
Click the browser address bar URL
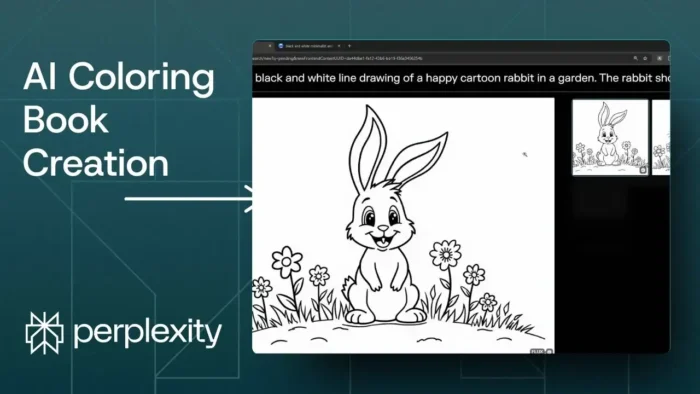click(x=338, y=58)
